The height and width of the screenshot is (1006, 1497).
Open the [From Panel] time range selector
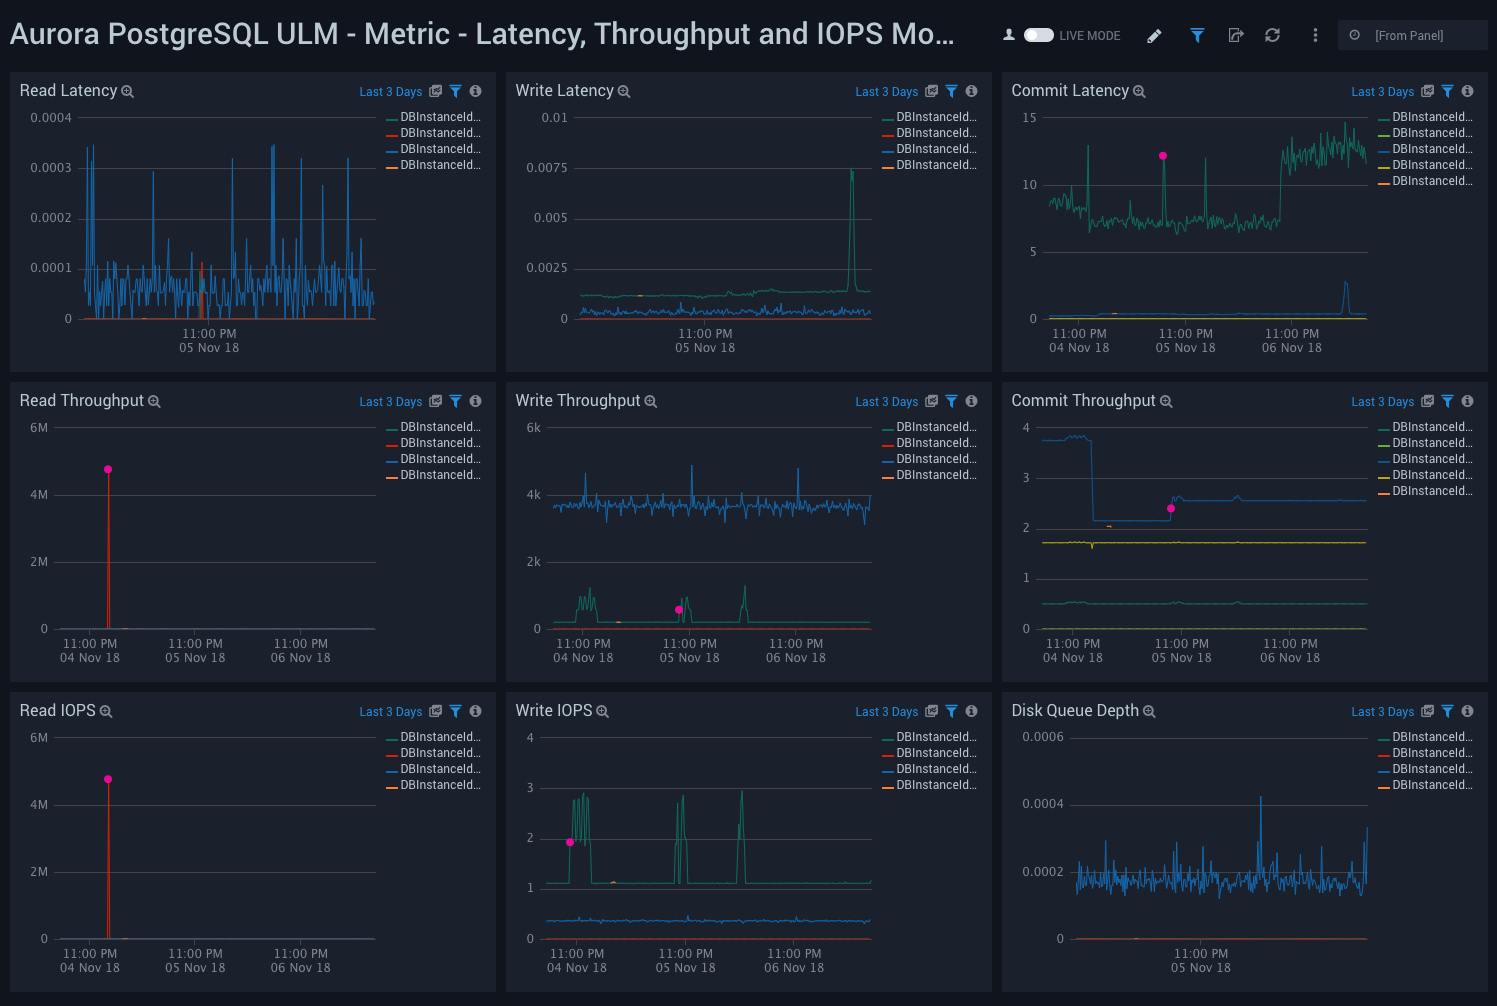[1413, 34]
